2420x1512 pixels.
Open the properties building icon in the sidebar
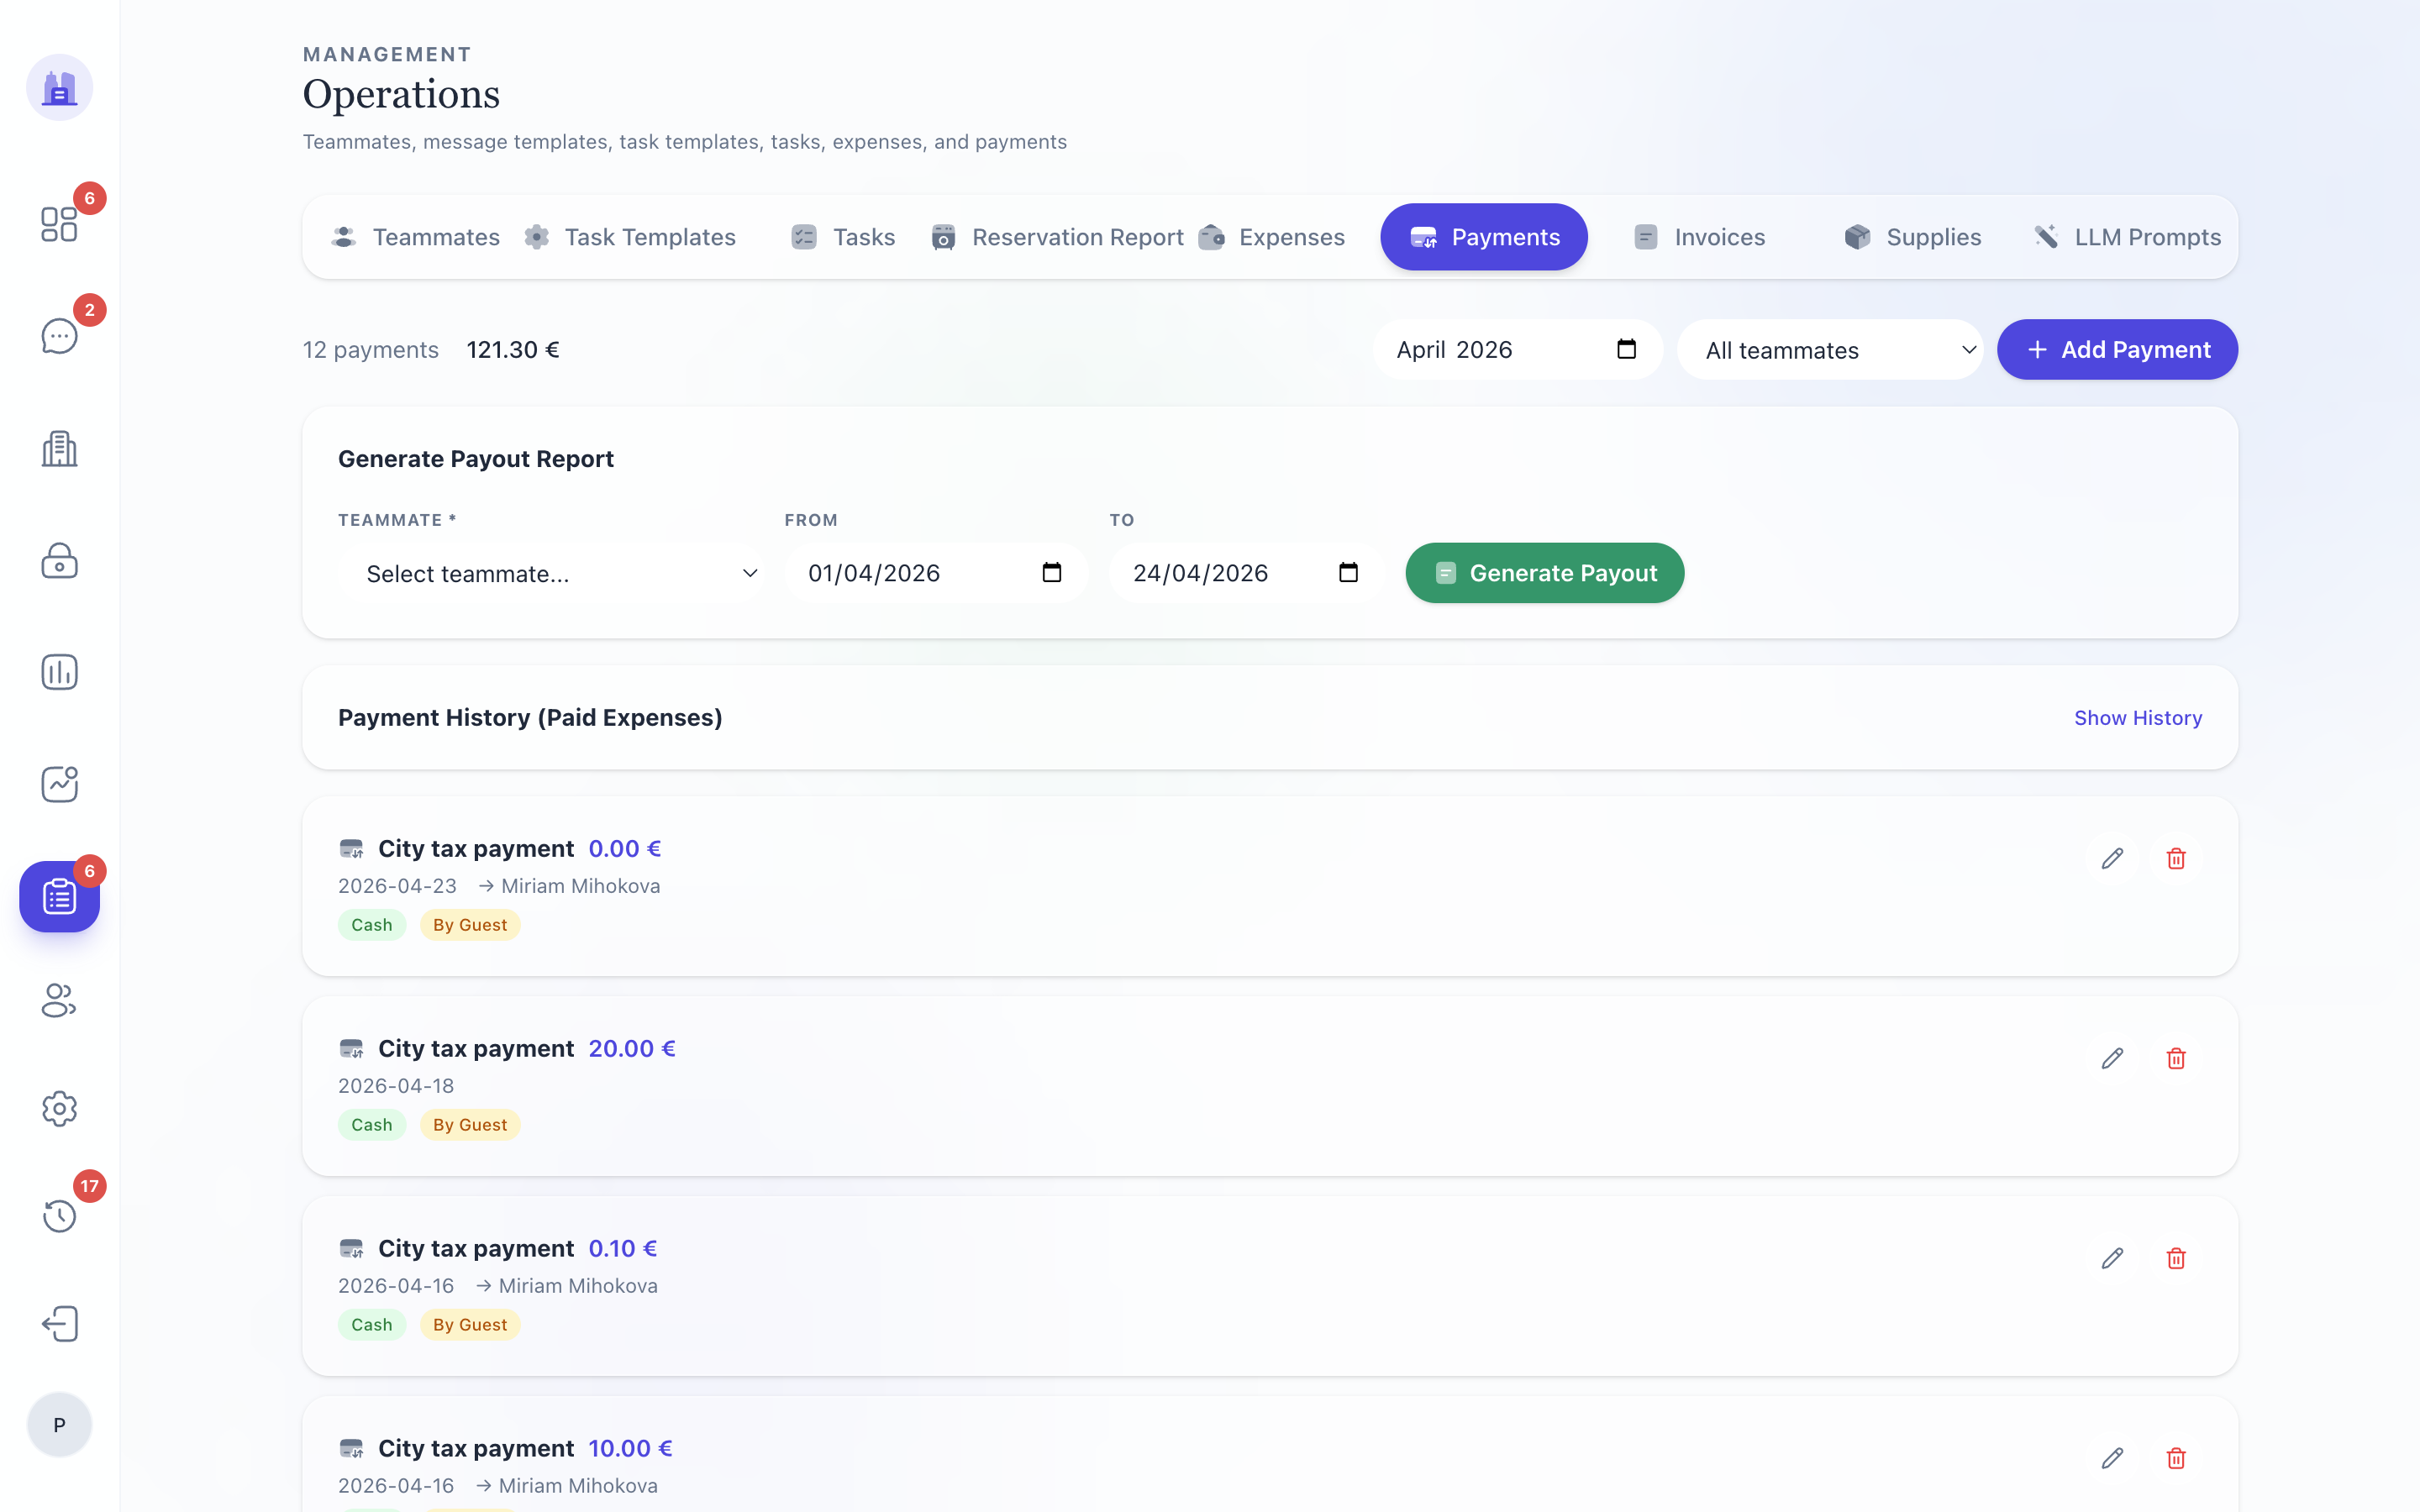[59, 448]
